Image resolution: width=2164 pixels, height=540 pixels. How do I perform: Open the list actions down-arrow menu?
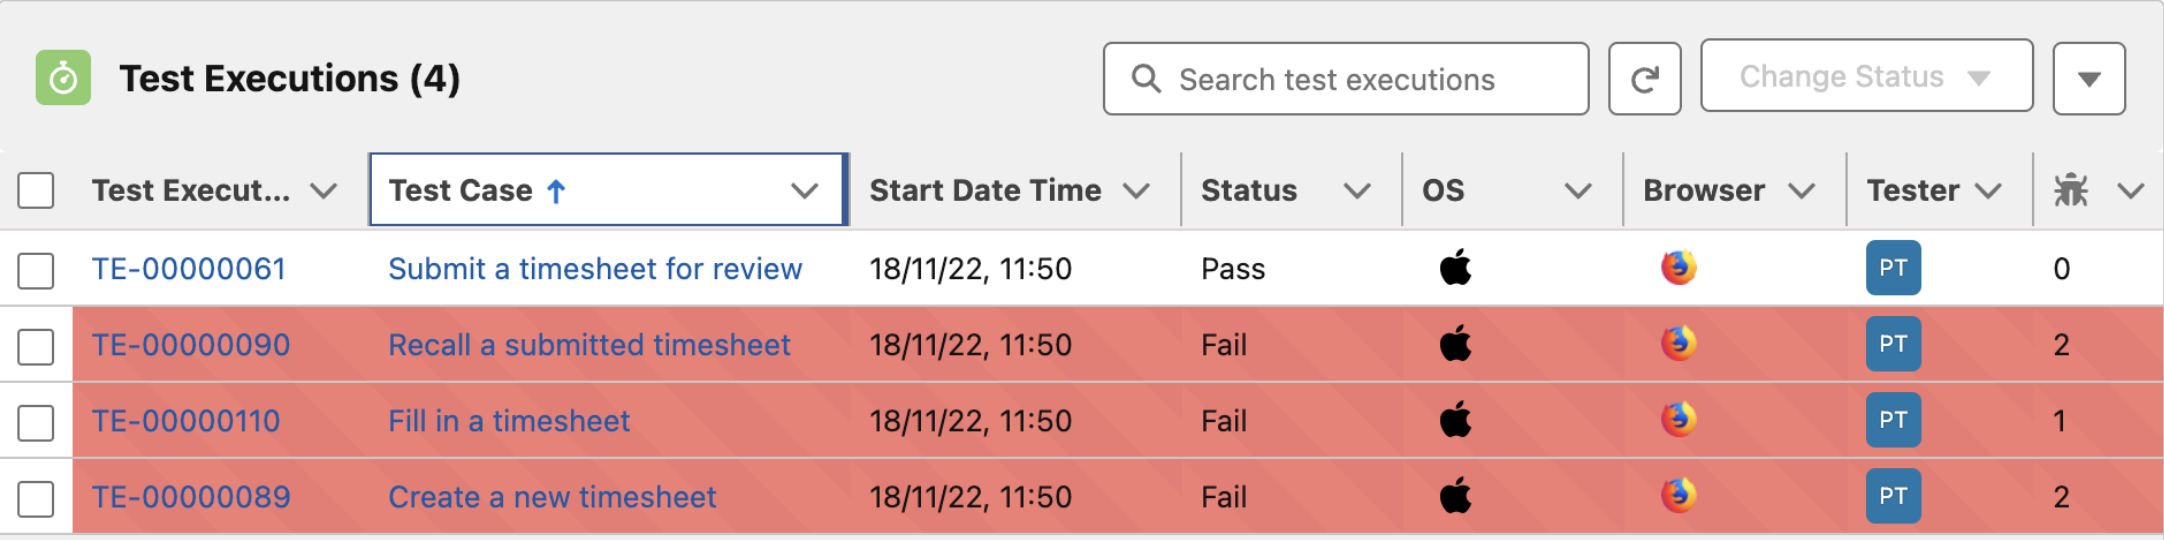tap(2088, 79)
